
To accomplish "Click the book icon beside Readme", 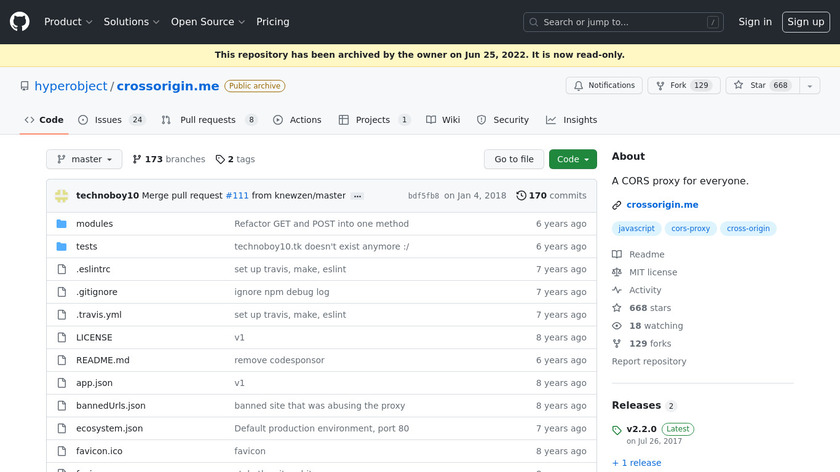I will click(x=617, y=254).
